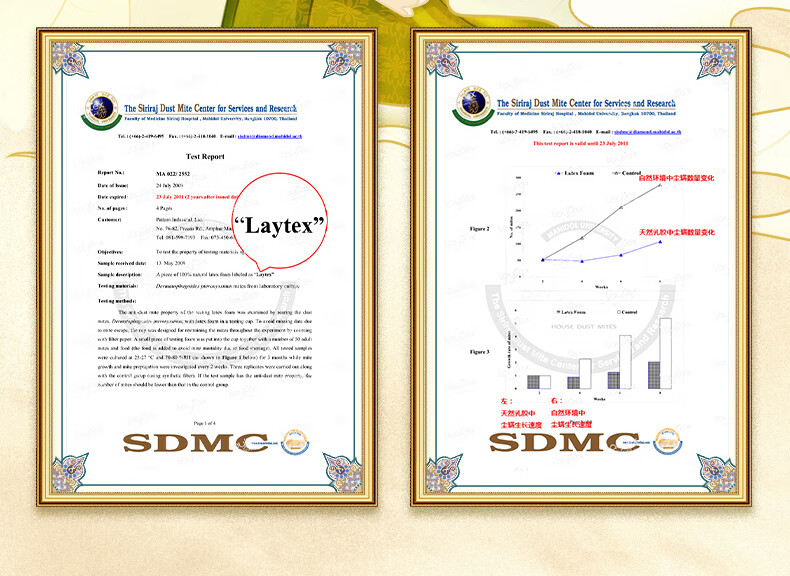The height and width of the screenshot is (576, 790).
Task: Click the bar chart in Figure 3
Action: [x=595, y=353]
